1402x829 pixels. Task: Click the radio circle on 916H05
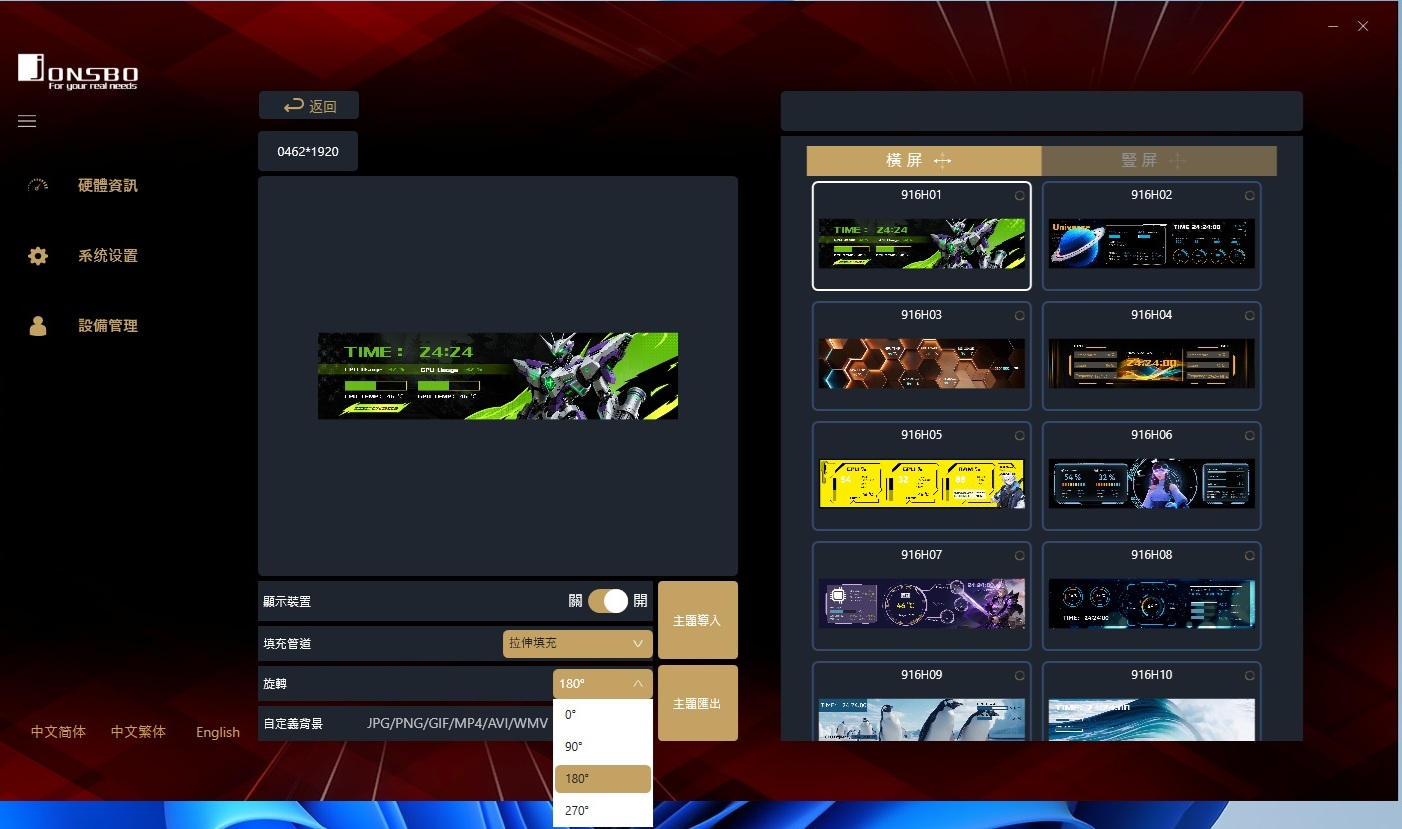coord(1019,436)
